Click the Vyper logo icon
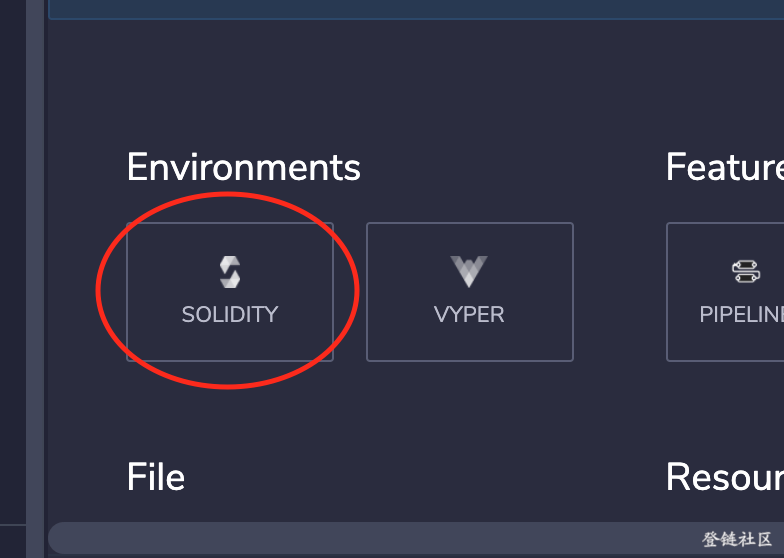Viewport: 784px width, 558px height. (469, 272)
